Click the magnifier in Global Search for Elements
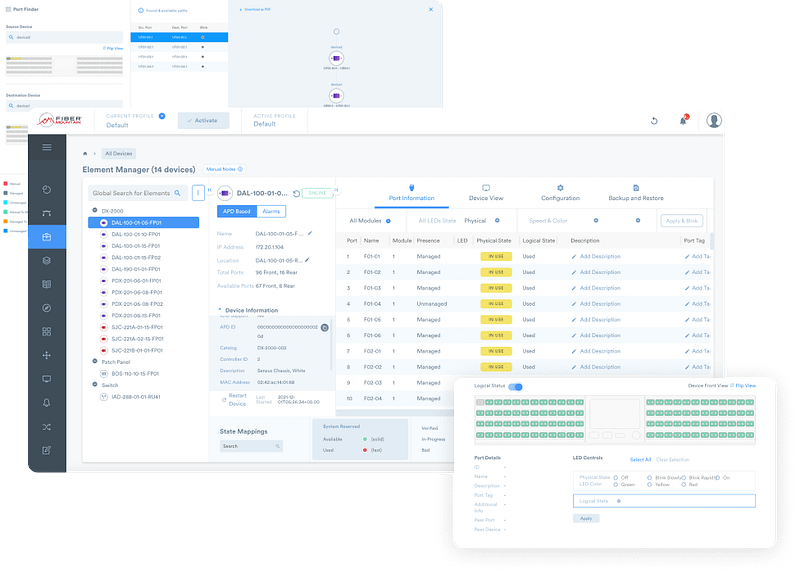The height and width of the screenshot is (575, 800). coord(178,193)
